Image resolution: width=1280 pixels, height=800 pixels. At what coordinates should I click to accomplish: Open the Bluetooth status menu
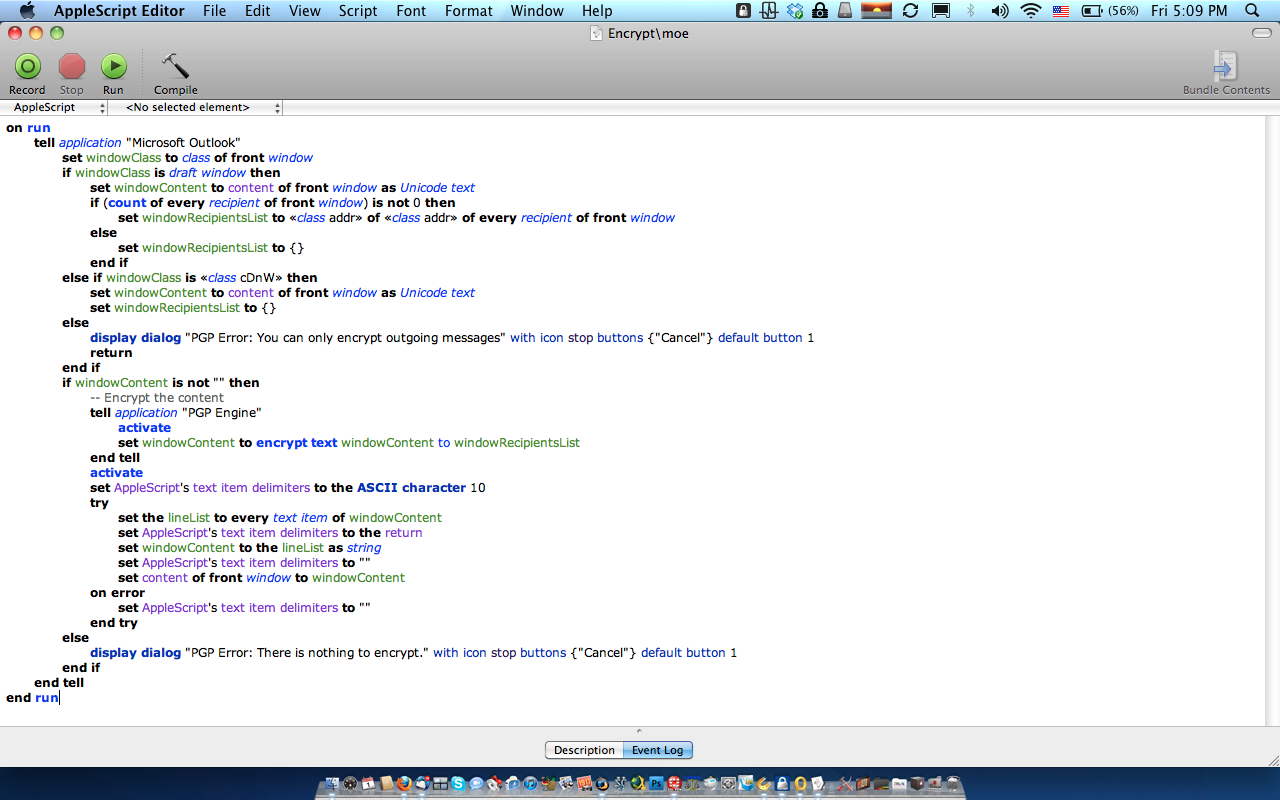click(970, 11)
